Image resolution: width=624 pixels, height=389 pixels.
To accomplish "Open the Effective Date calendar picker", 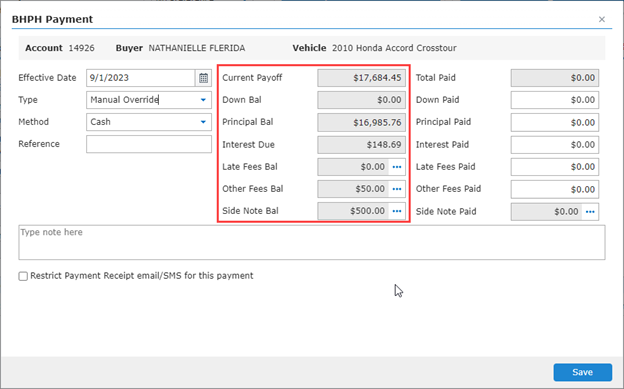I will (x=203, y=78).
